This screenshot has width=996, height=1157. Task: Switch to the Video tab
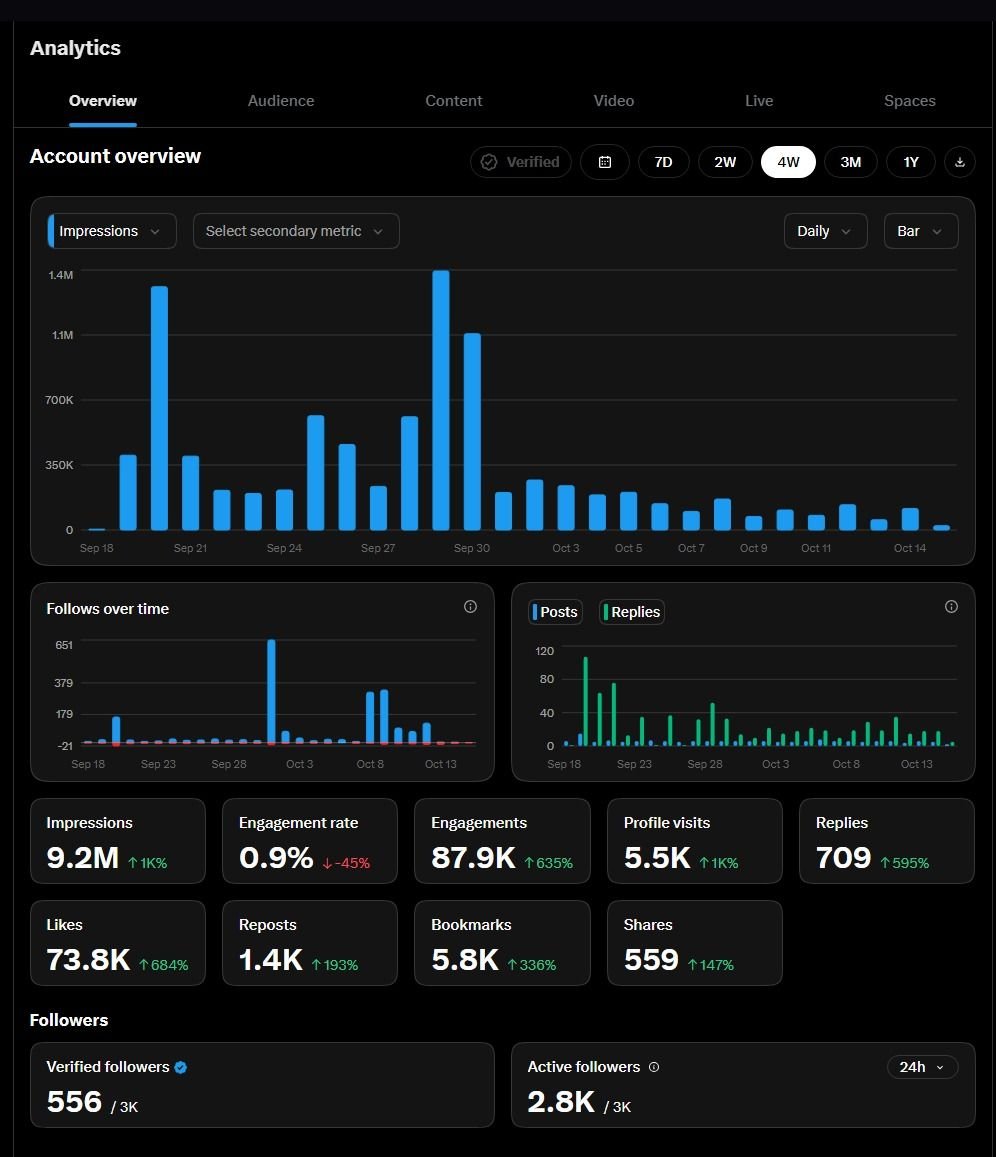(x=614, y=101)
